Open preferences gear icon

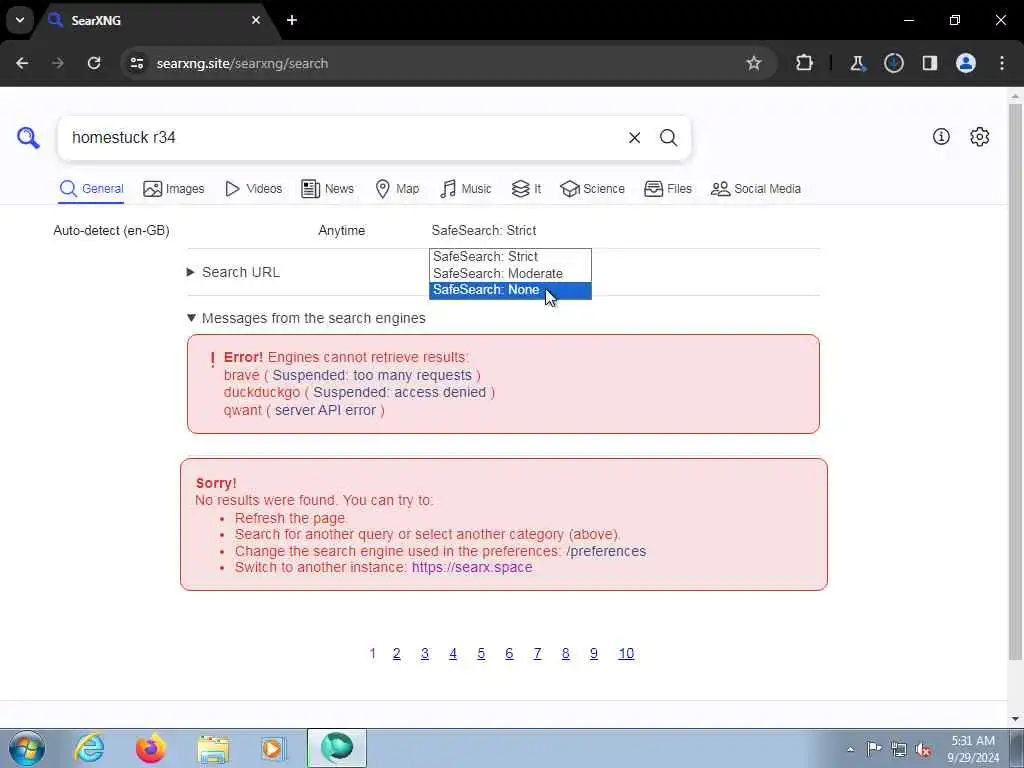979,136
